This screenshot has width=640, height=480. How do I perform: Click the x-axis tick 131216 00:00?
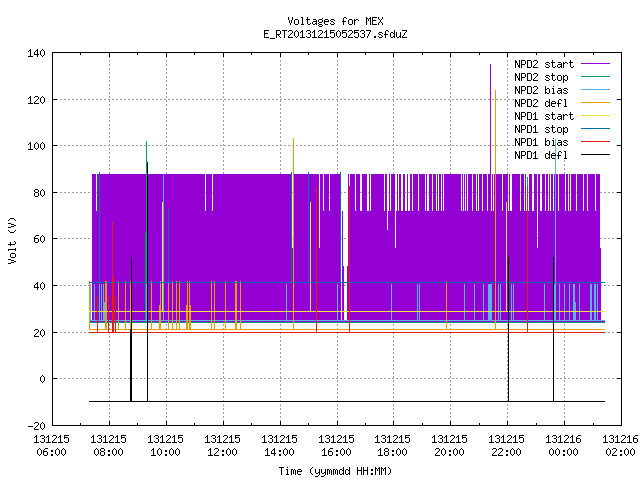564,446
